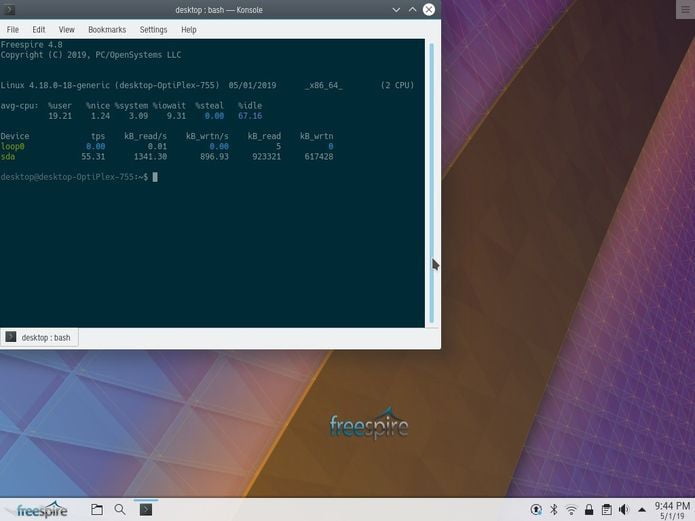695x521 pixels.
Task: Open the Help menu
Action: coord(188,30)
